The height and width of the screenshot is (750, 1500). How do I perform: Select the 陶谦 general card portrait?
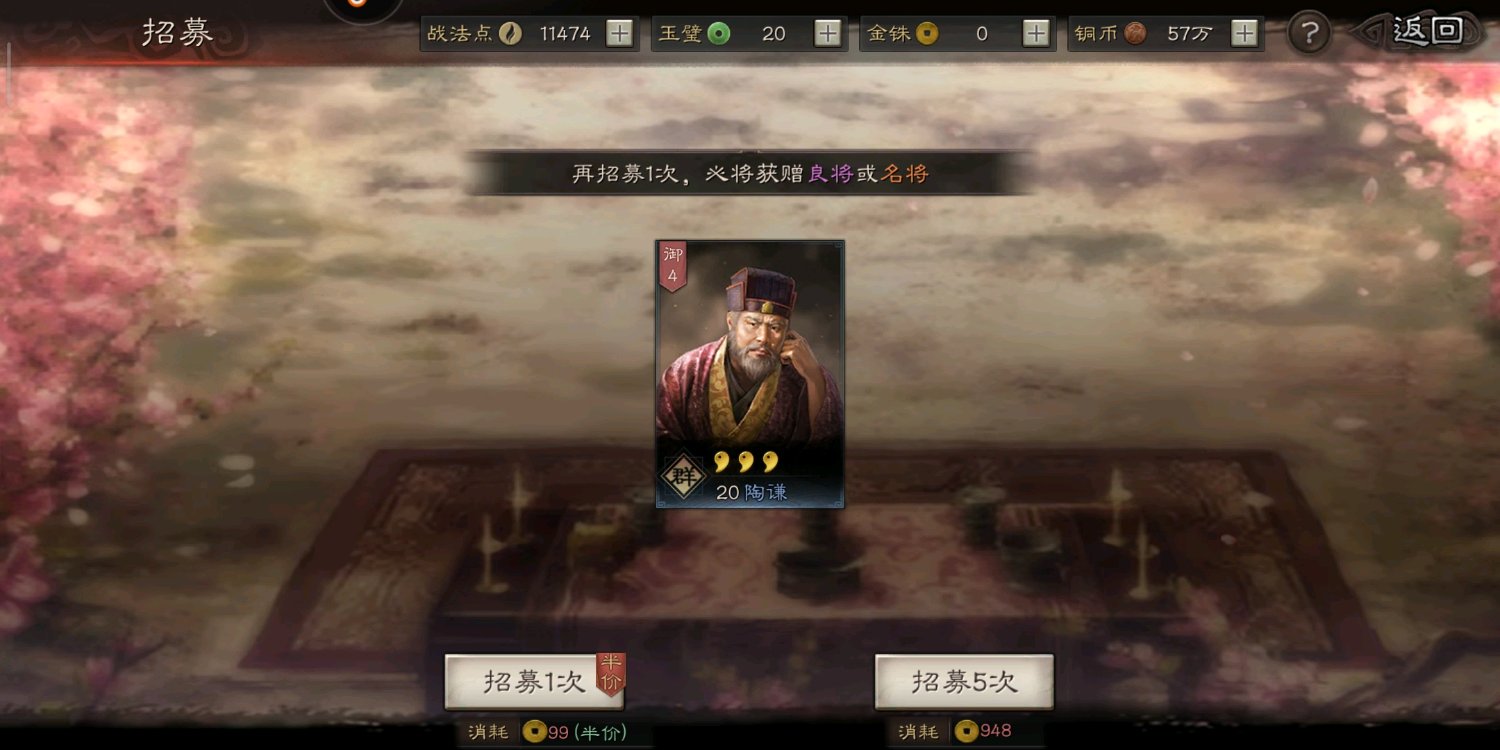(750, 373)
